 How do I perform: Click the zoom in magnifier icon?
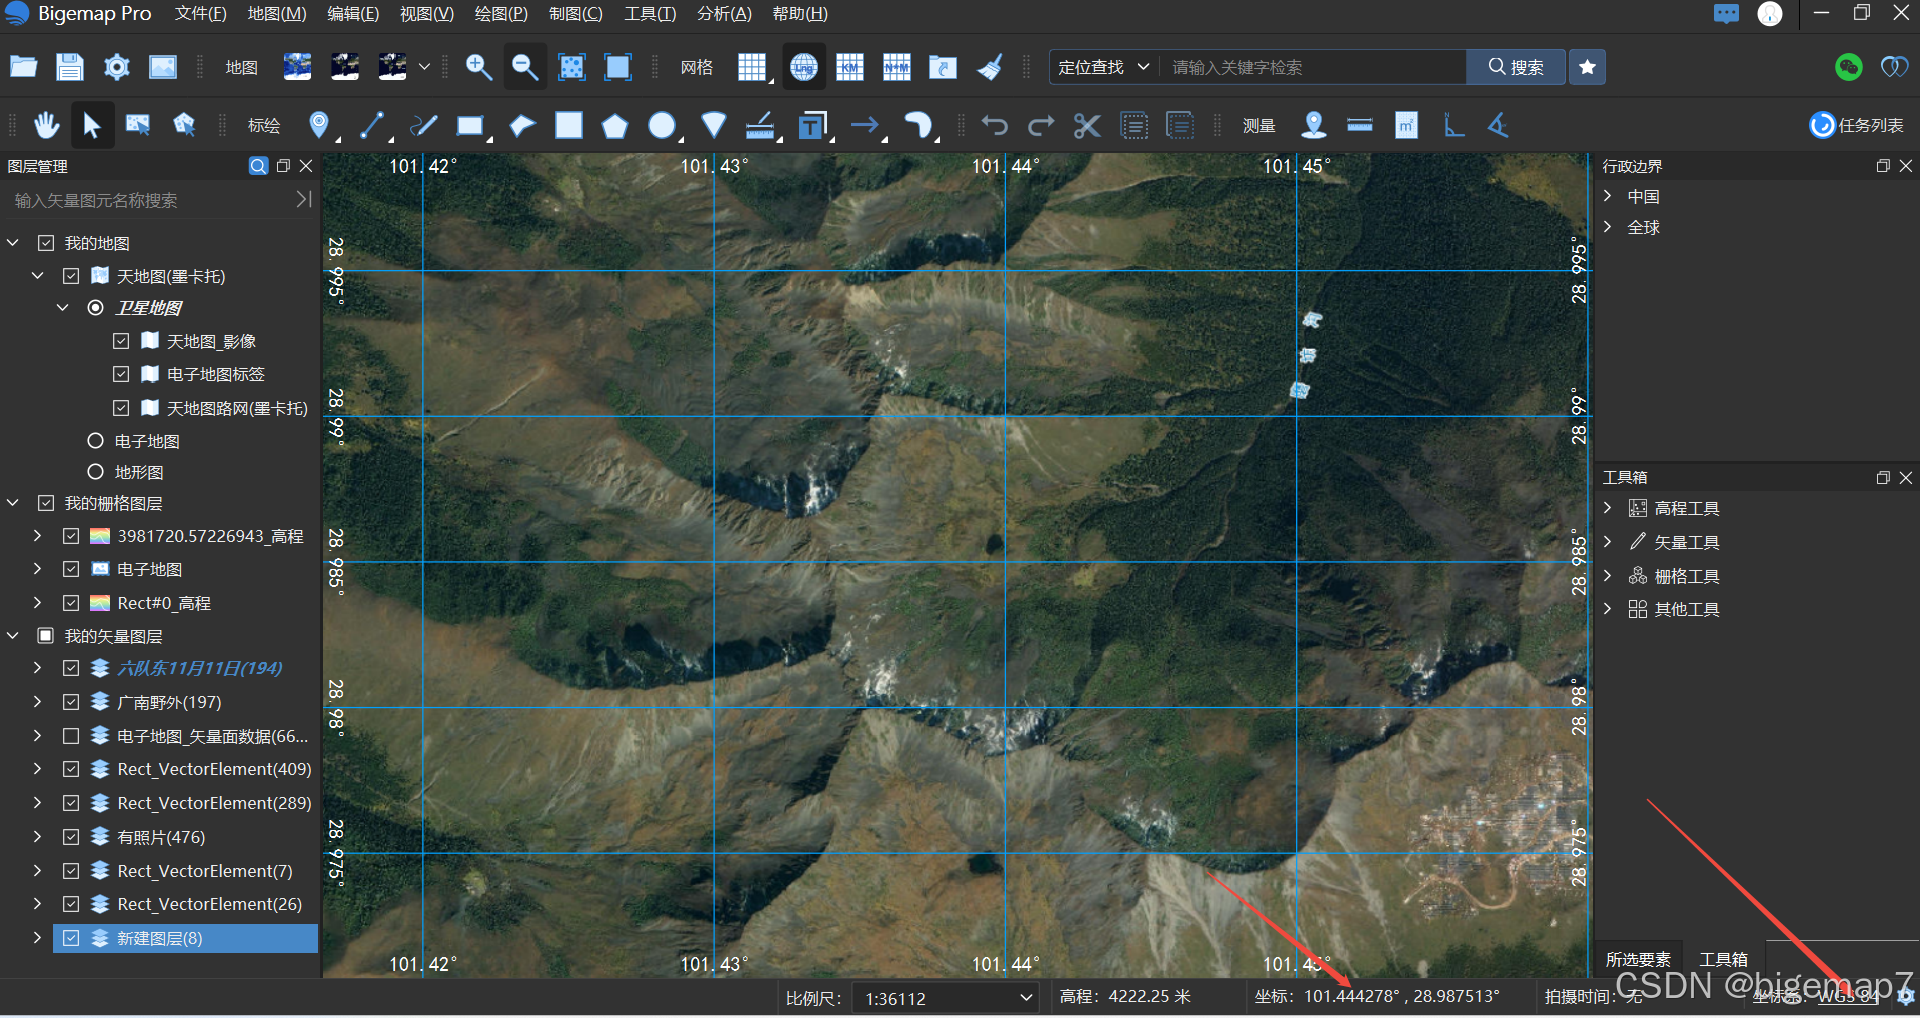(479, 67)
